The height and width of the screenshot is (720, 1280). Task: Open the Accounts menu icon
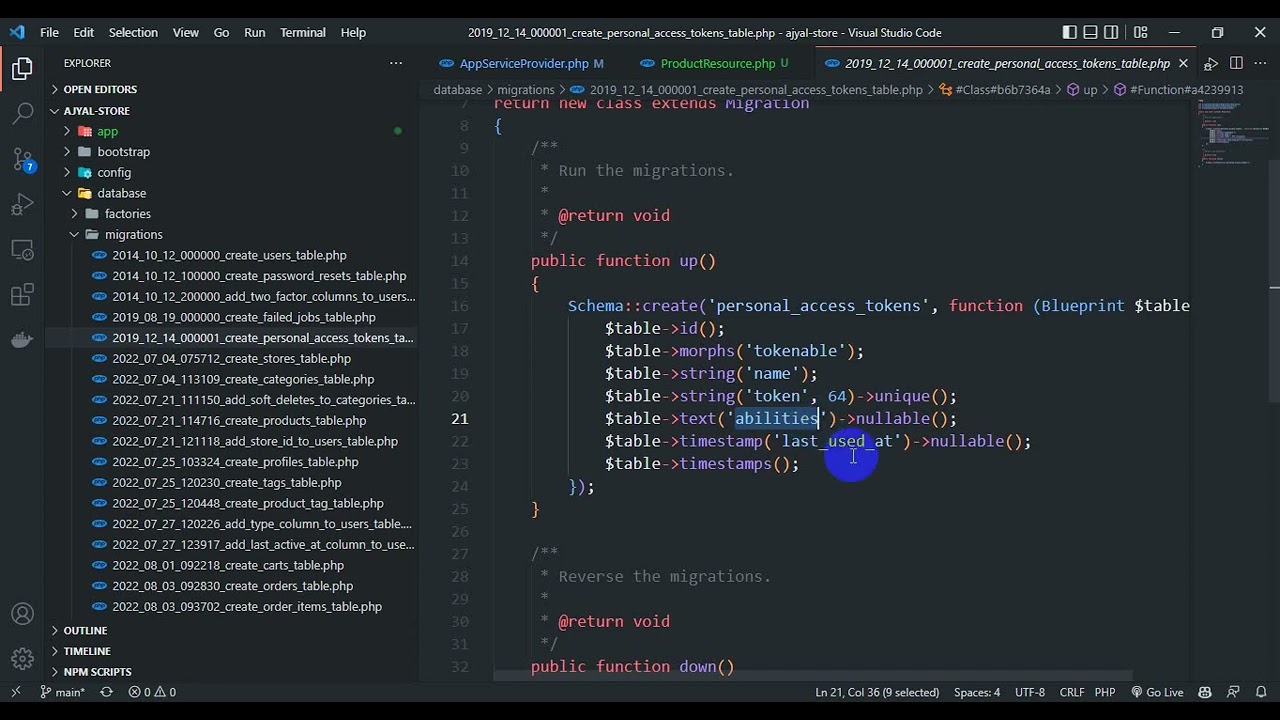point(22,614)
